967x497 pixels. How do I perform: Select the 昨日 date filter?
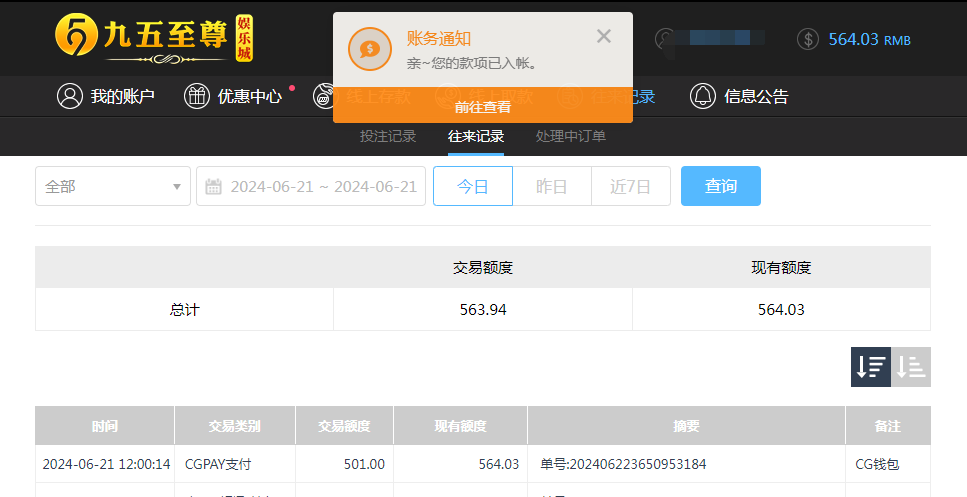pos(552,187)
